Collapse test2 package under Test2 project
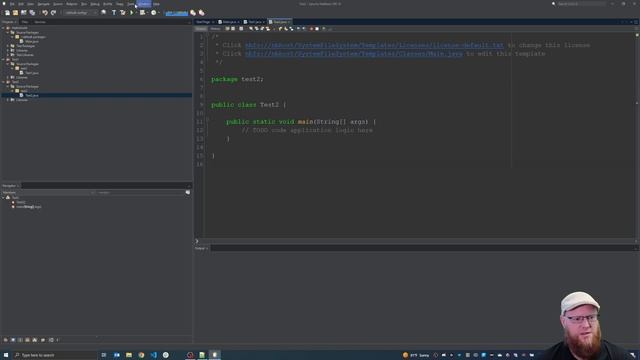The height and width of the screenshot is (360, 640). [13, 91]
